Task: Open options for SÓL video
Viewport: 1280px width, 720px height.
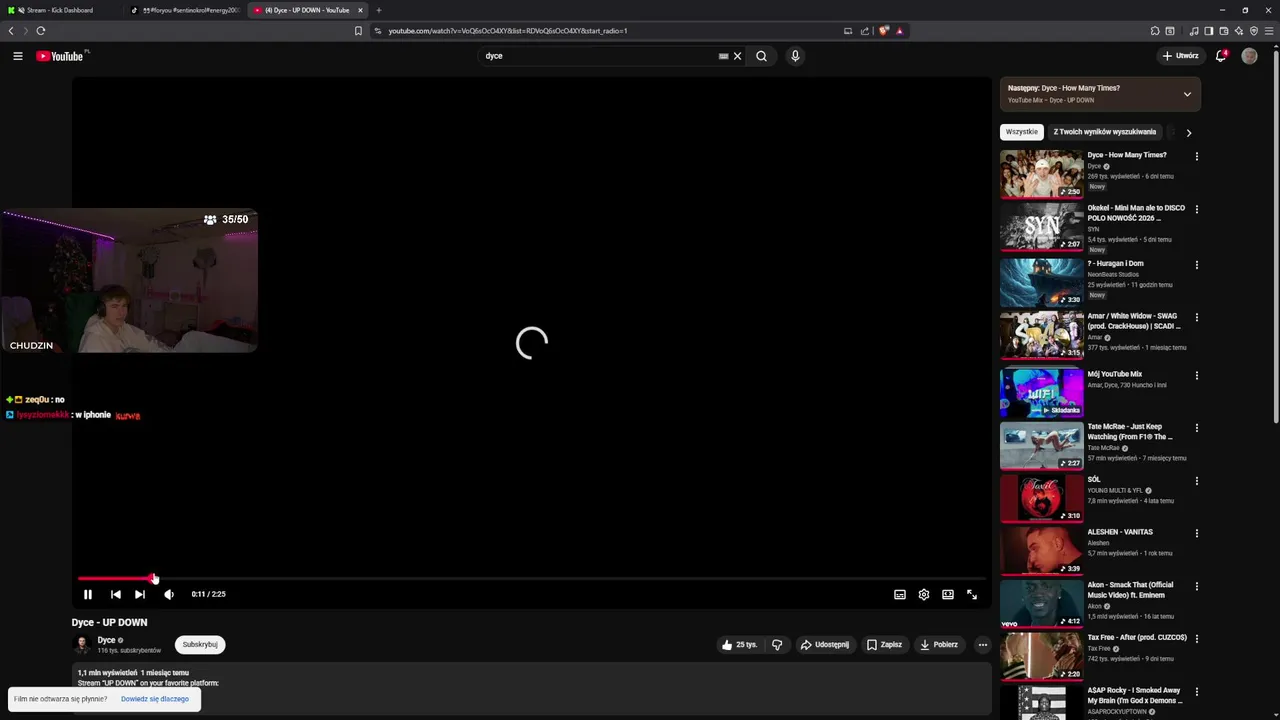Action: [x=1196, y=481]
